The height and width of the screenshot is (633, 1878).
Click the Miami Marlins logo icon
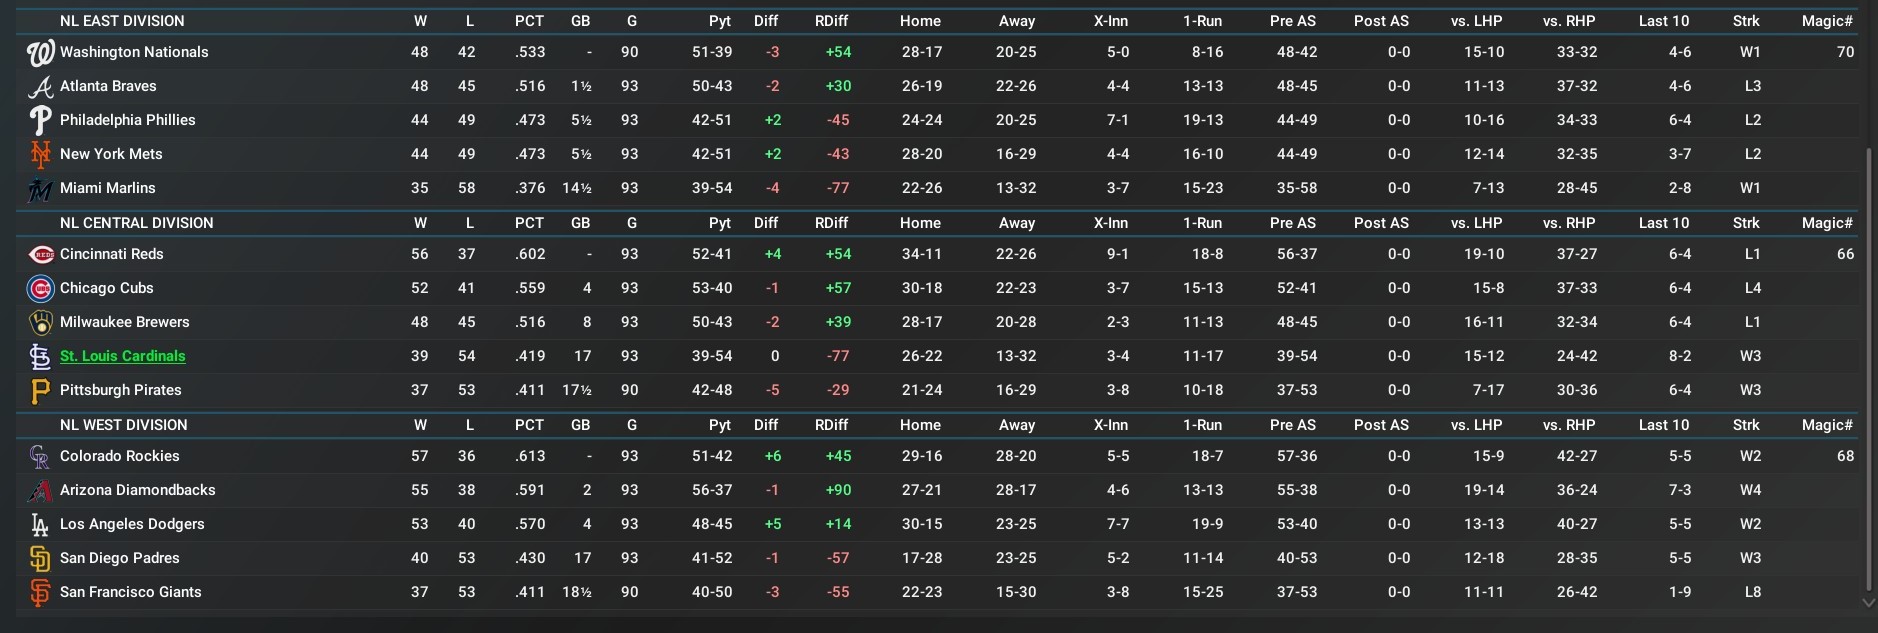tap(40, 189)
